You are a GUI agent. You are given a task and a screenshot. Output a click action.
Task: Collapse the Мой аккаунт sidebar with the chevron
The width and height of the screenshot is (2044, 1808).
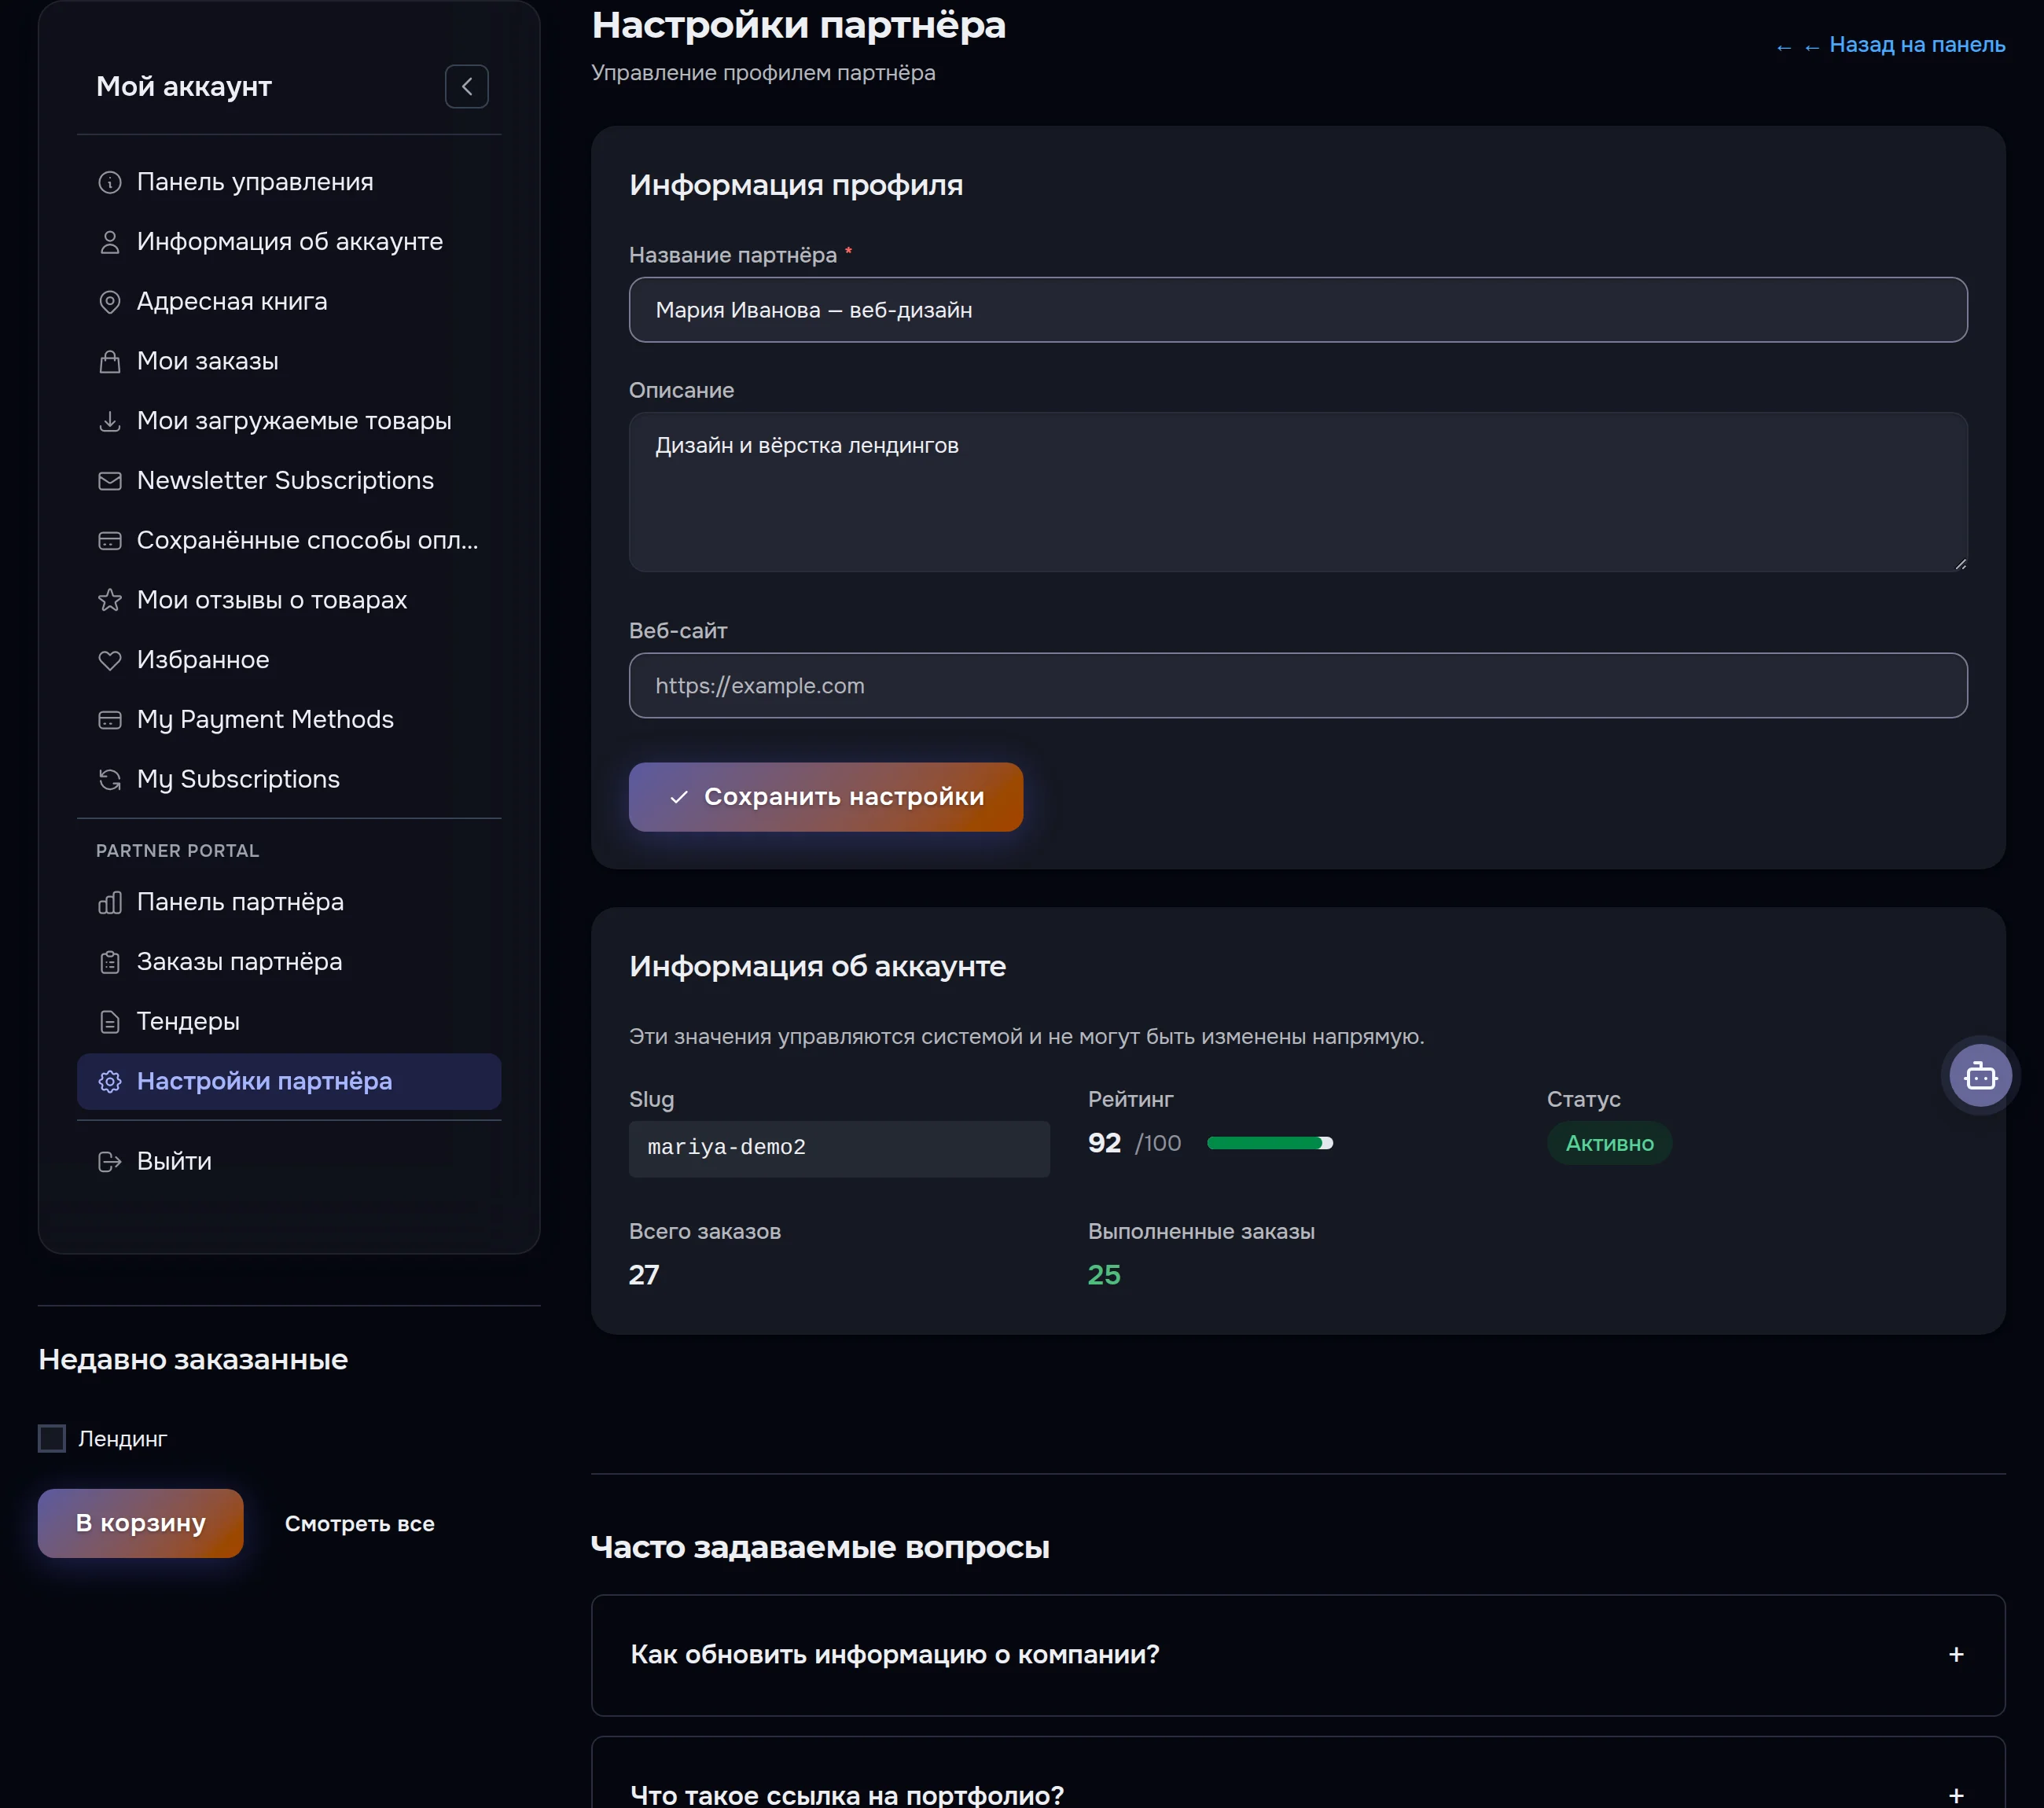click(x=466, y=87)
